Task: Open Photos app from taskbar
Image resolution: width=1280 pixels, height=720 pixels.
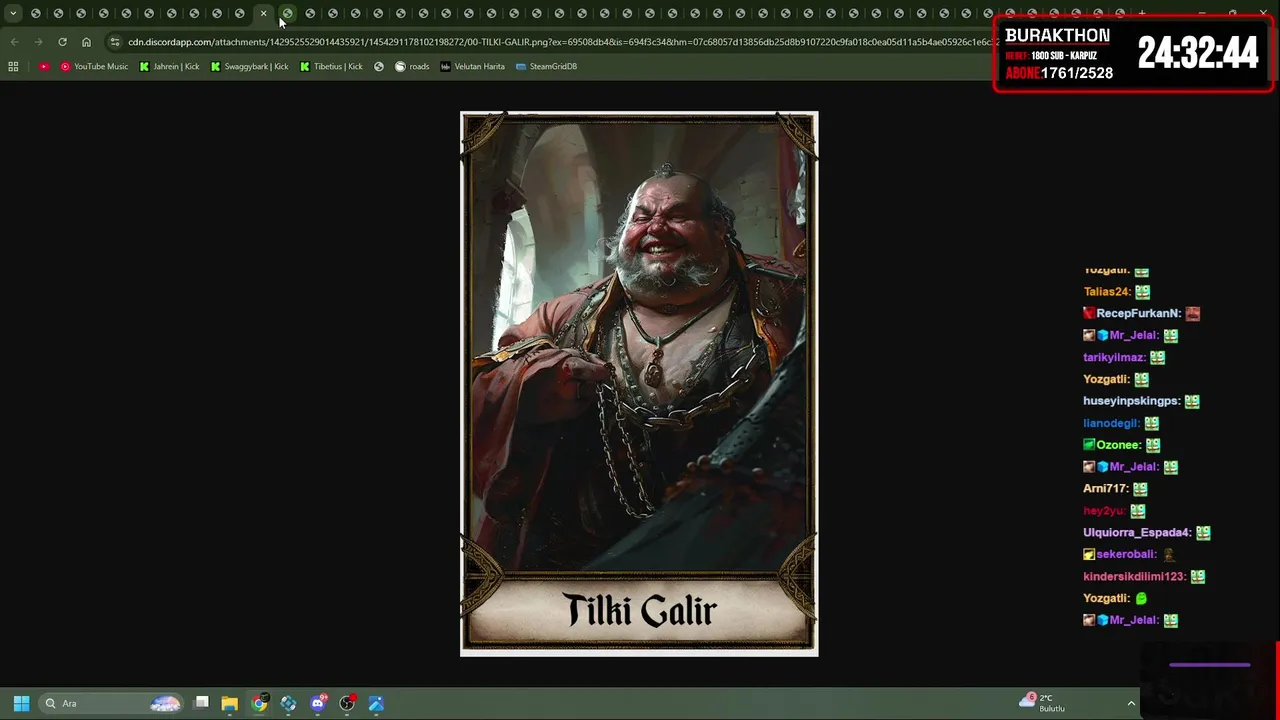Action: pos(376,703)
